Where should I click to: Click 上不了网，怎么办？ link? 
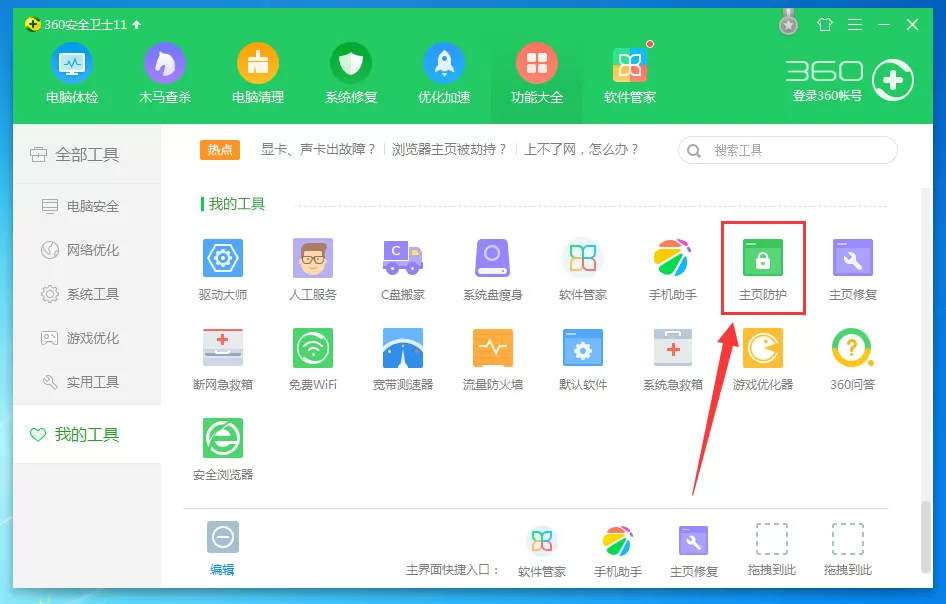pyautogui.click(x=582, y=149)
